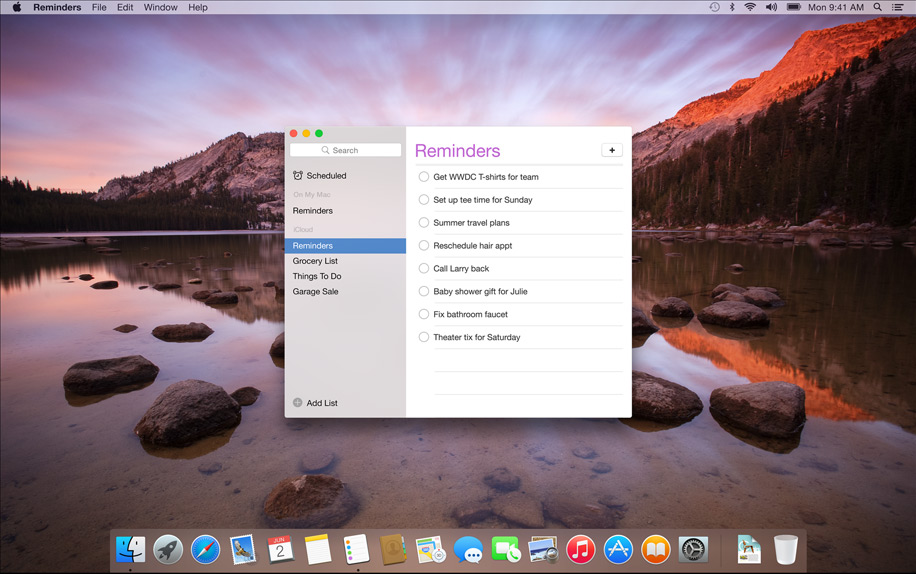Open the File menu
Viewport: 916px width, 574px height.
tap(99, 7)
